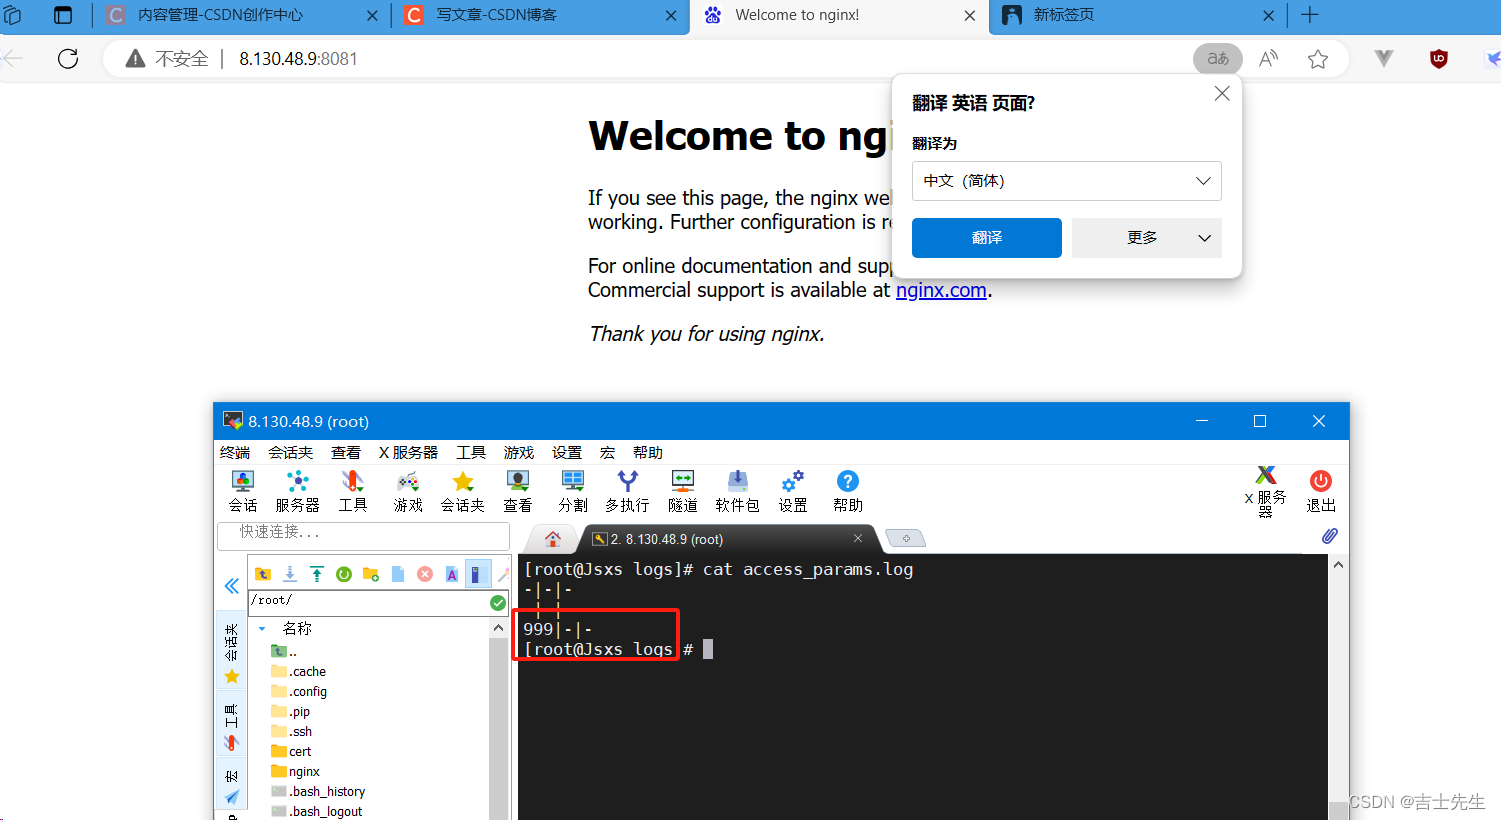
Task: Select the .bash_history file
Action: (x=318, y=791)
